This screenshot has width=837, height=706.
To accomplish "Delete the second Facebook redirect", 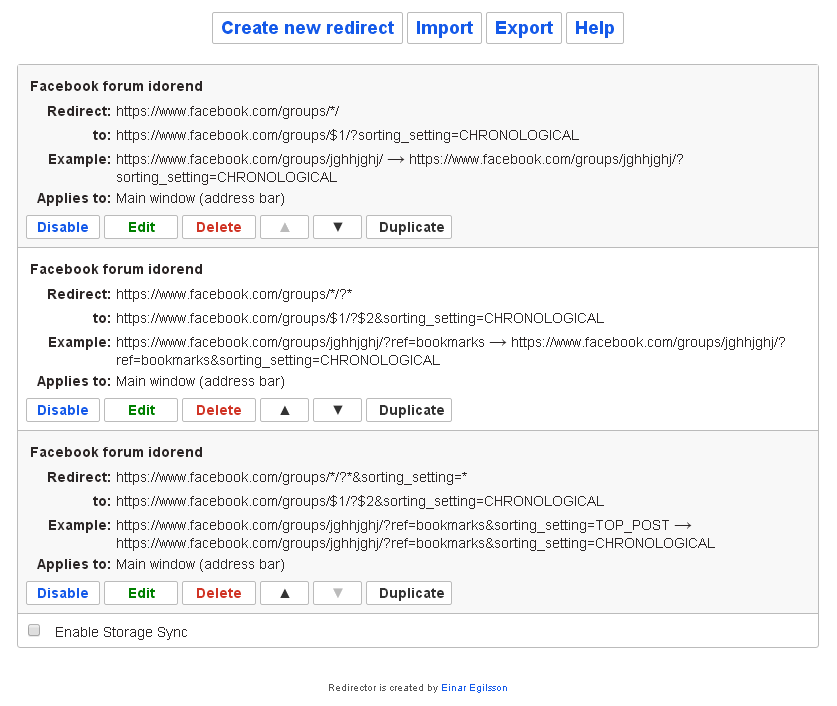I will click(x=219, y=410).
